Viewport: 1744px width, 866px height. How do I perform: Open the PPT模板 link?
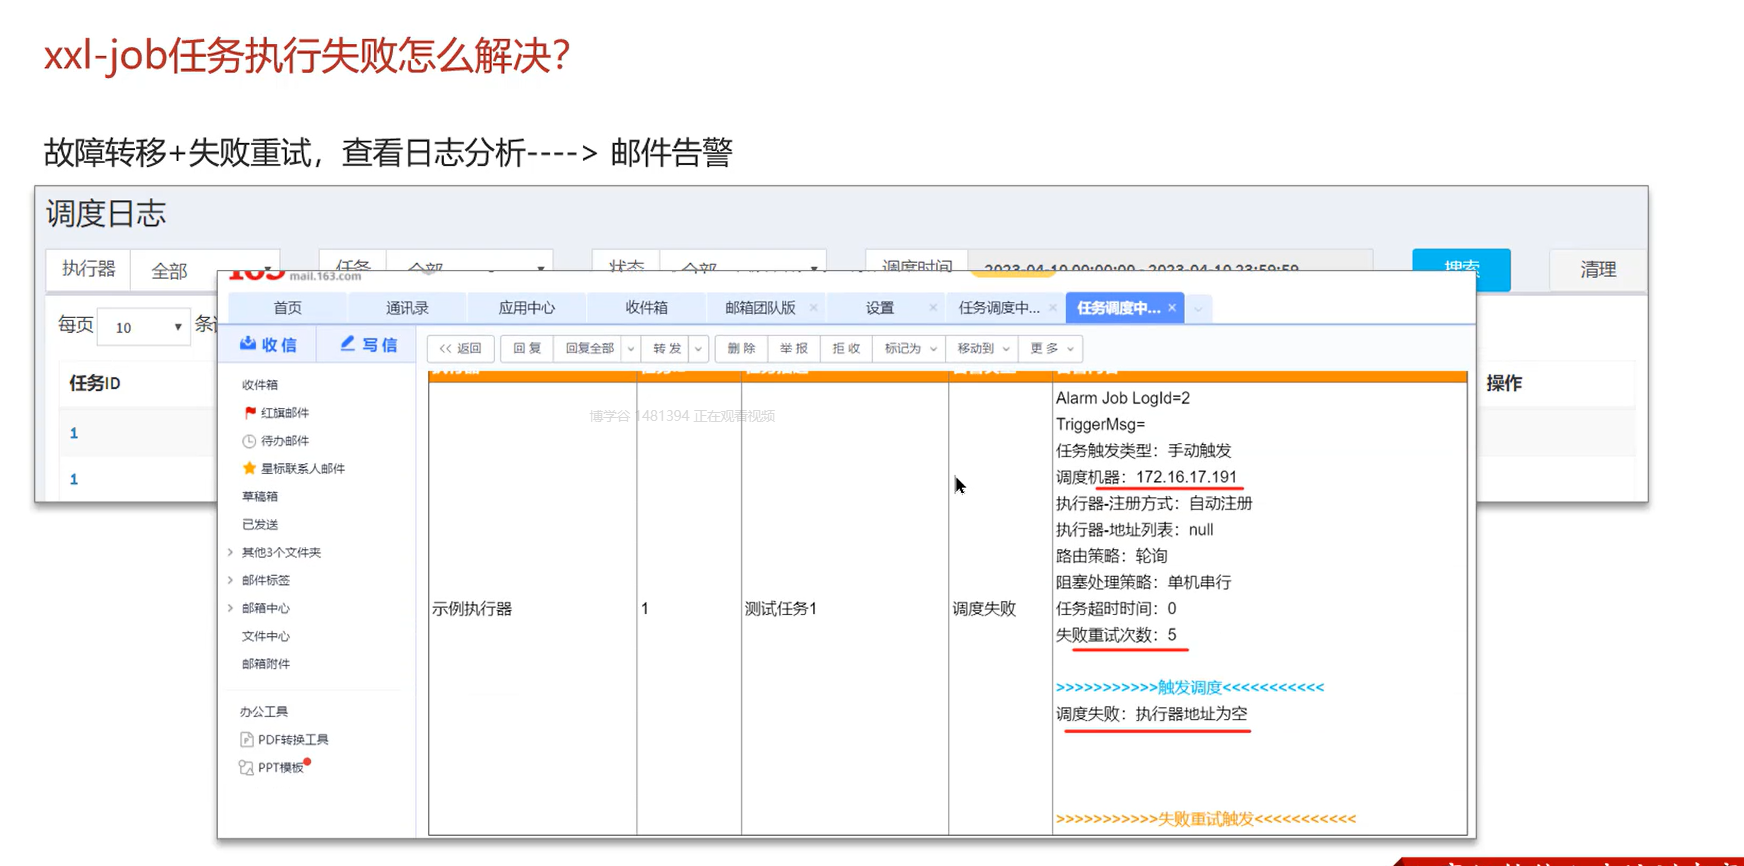pos(281,767)
